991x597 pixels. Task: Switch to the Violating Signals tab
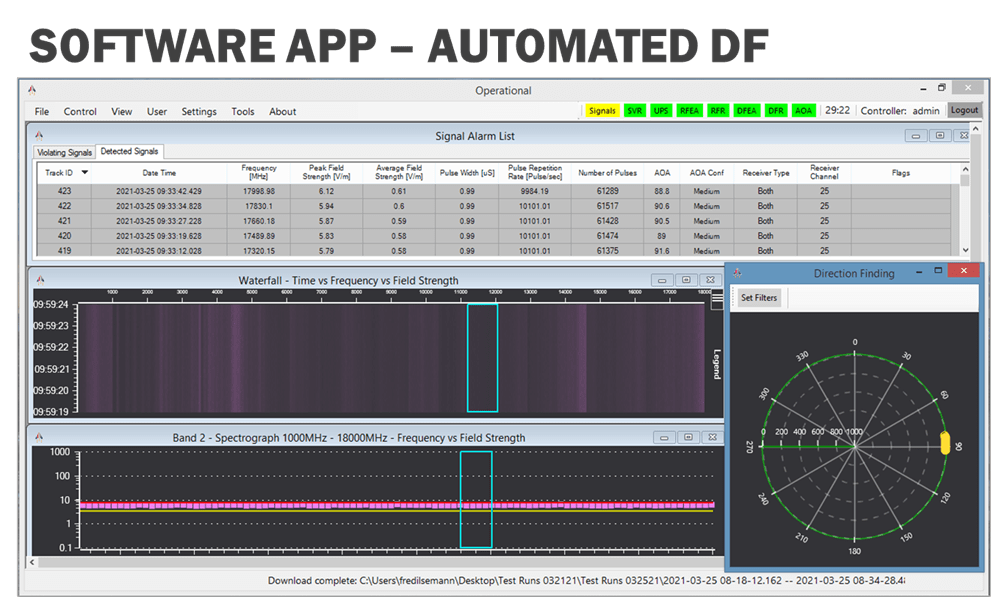pos(63,152)
